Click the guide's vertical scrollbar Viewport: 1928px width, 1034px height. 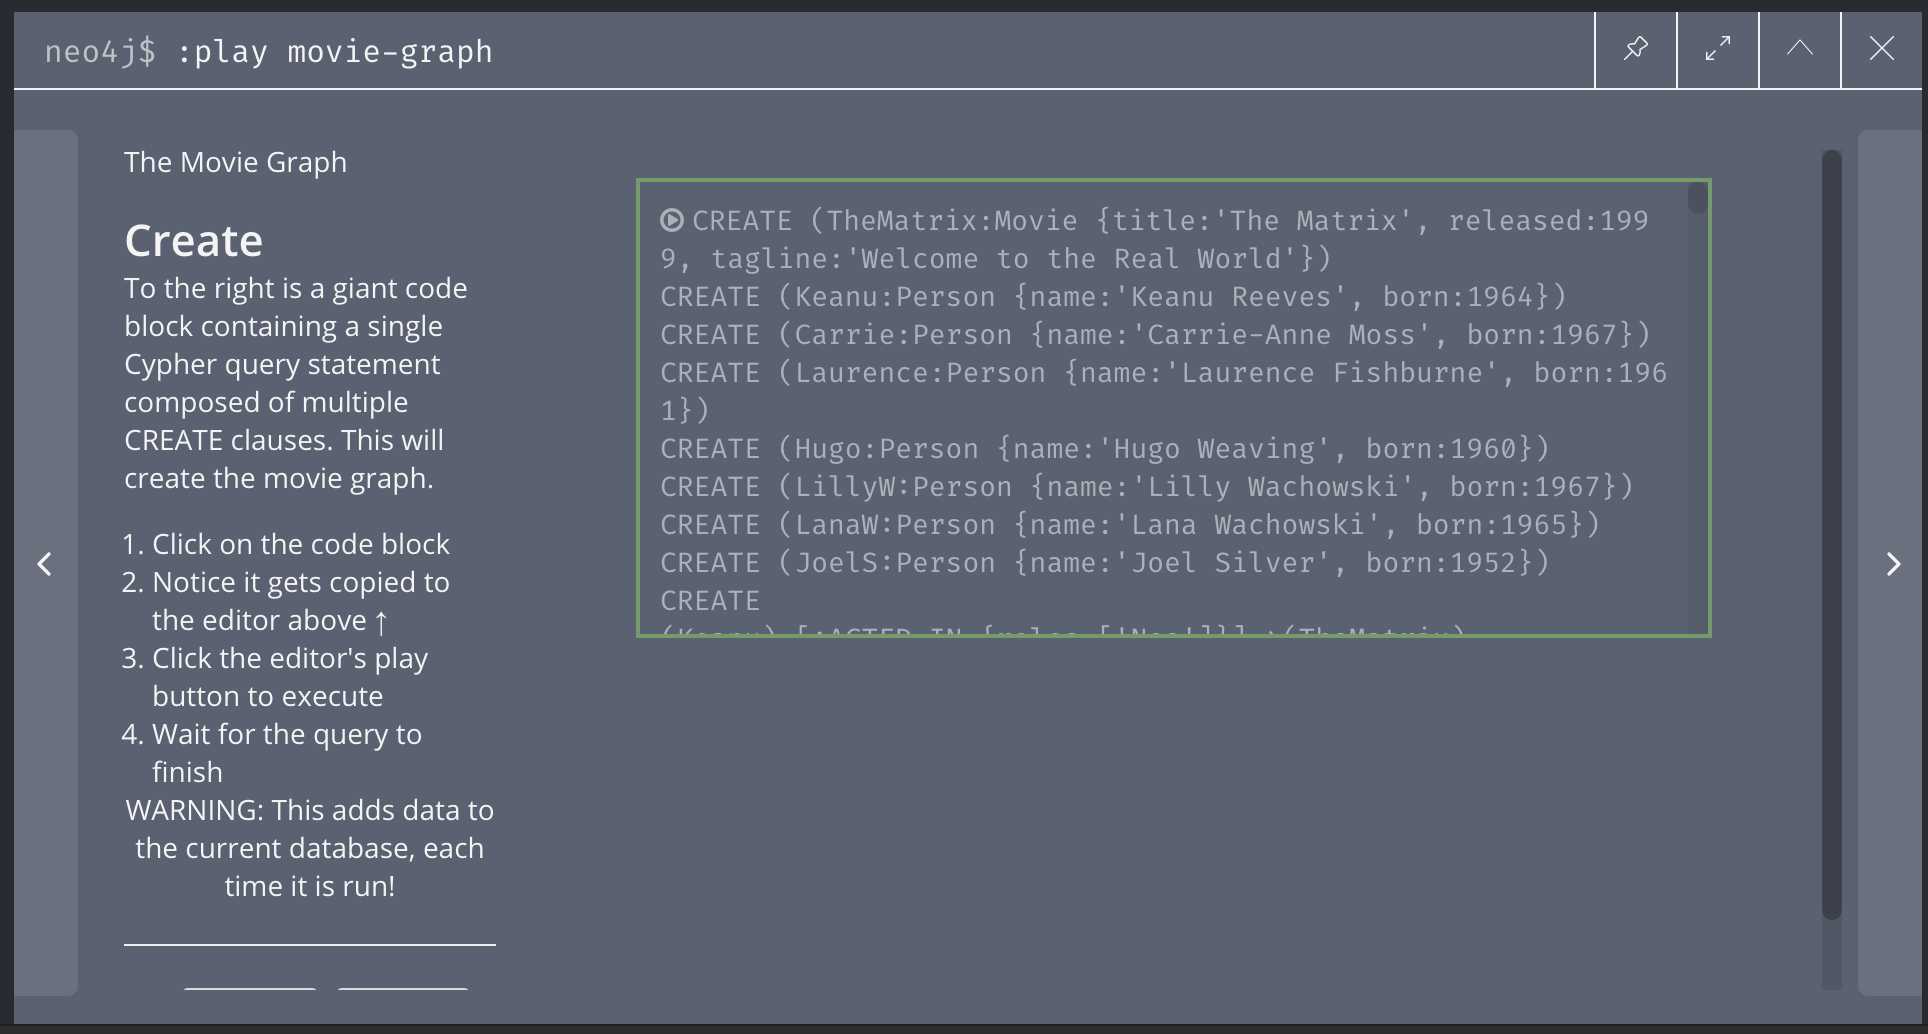1831,534
